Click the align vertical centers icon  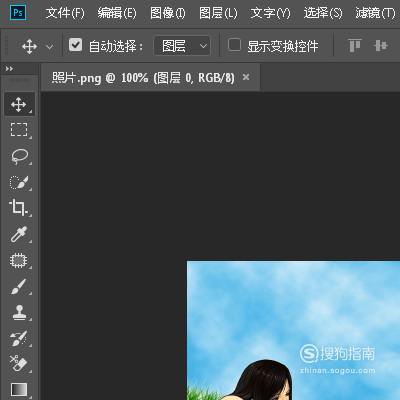[x=381, y=46]
